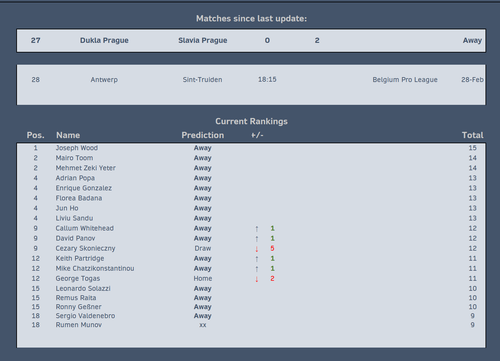This screenshot has height=361, width=500.
Task: Click the +/- column header
Action: 257,135
